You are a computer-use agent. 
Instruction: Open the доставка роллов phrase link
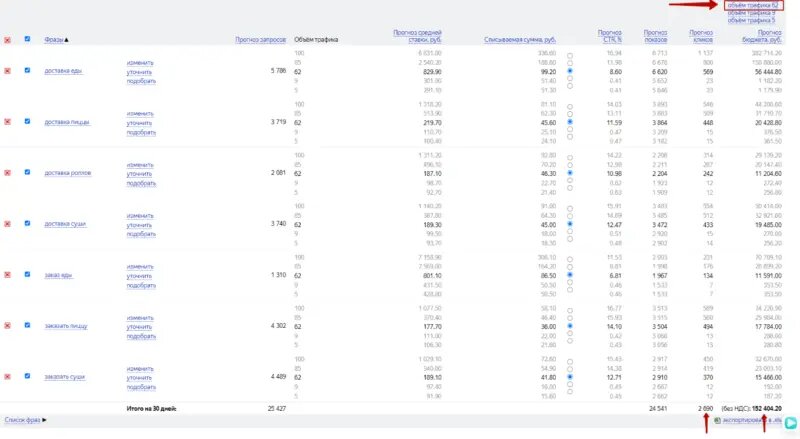68,173
